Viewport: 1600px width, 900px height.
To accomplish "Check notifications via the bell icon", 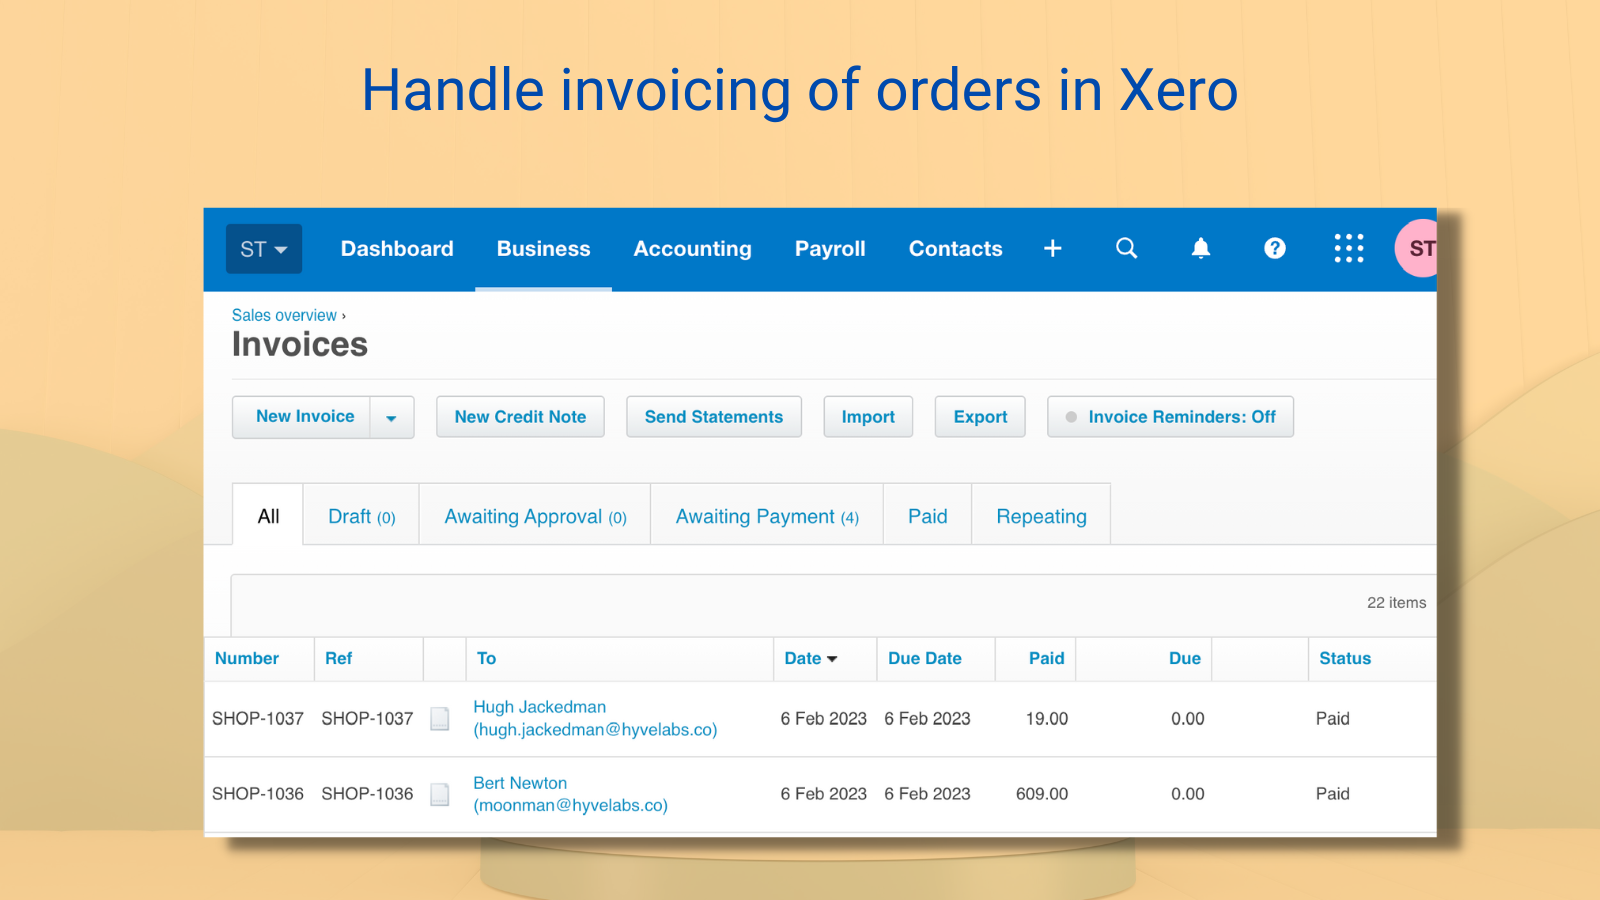I will click(x=1200, y=248).
